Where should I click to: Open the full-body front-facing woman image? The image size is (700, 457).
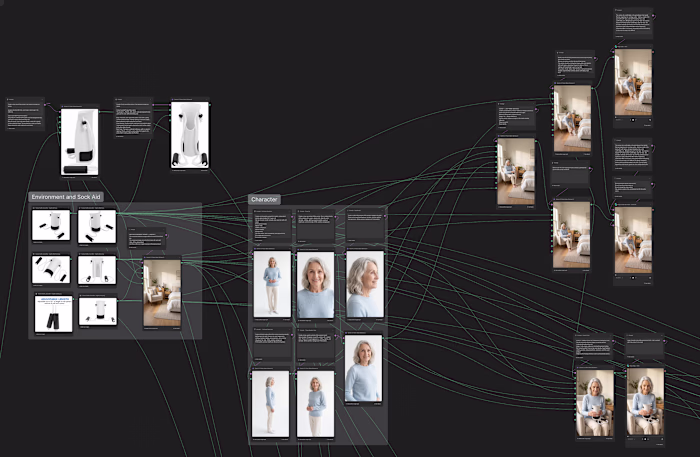pos(272,284)
